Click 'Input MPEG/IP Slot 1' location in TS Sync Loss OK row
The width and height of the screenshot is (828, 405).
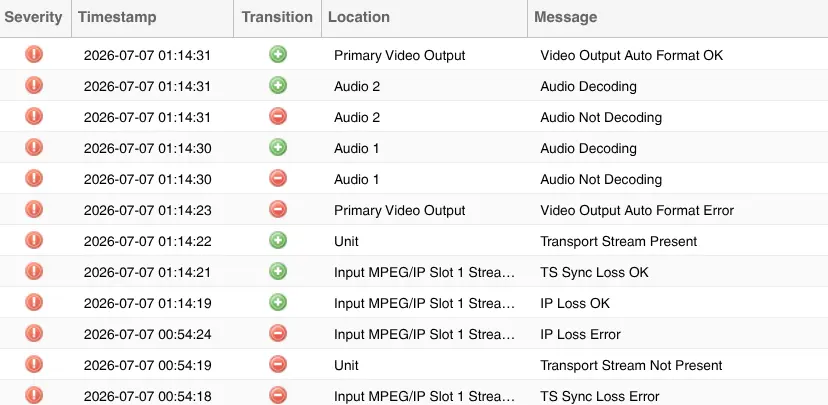(424, 272)
